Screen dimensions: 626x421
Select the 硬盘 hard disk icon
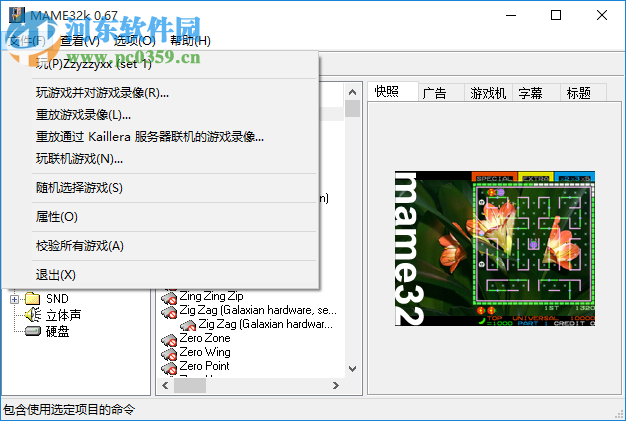(33, 331)
